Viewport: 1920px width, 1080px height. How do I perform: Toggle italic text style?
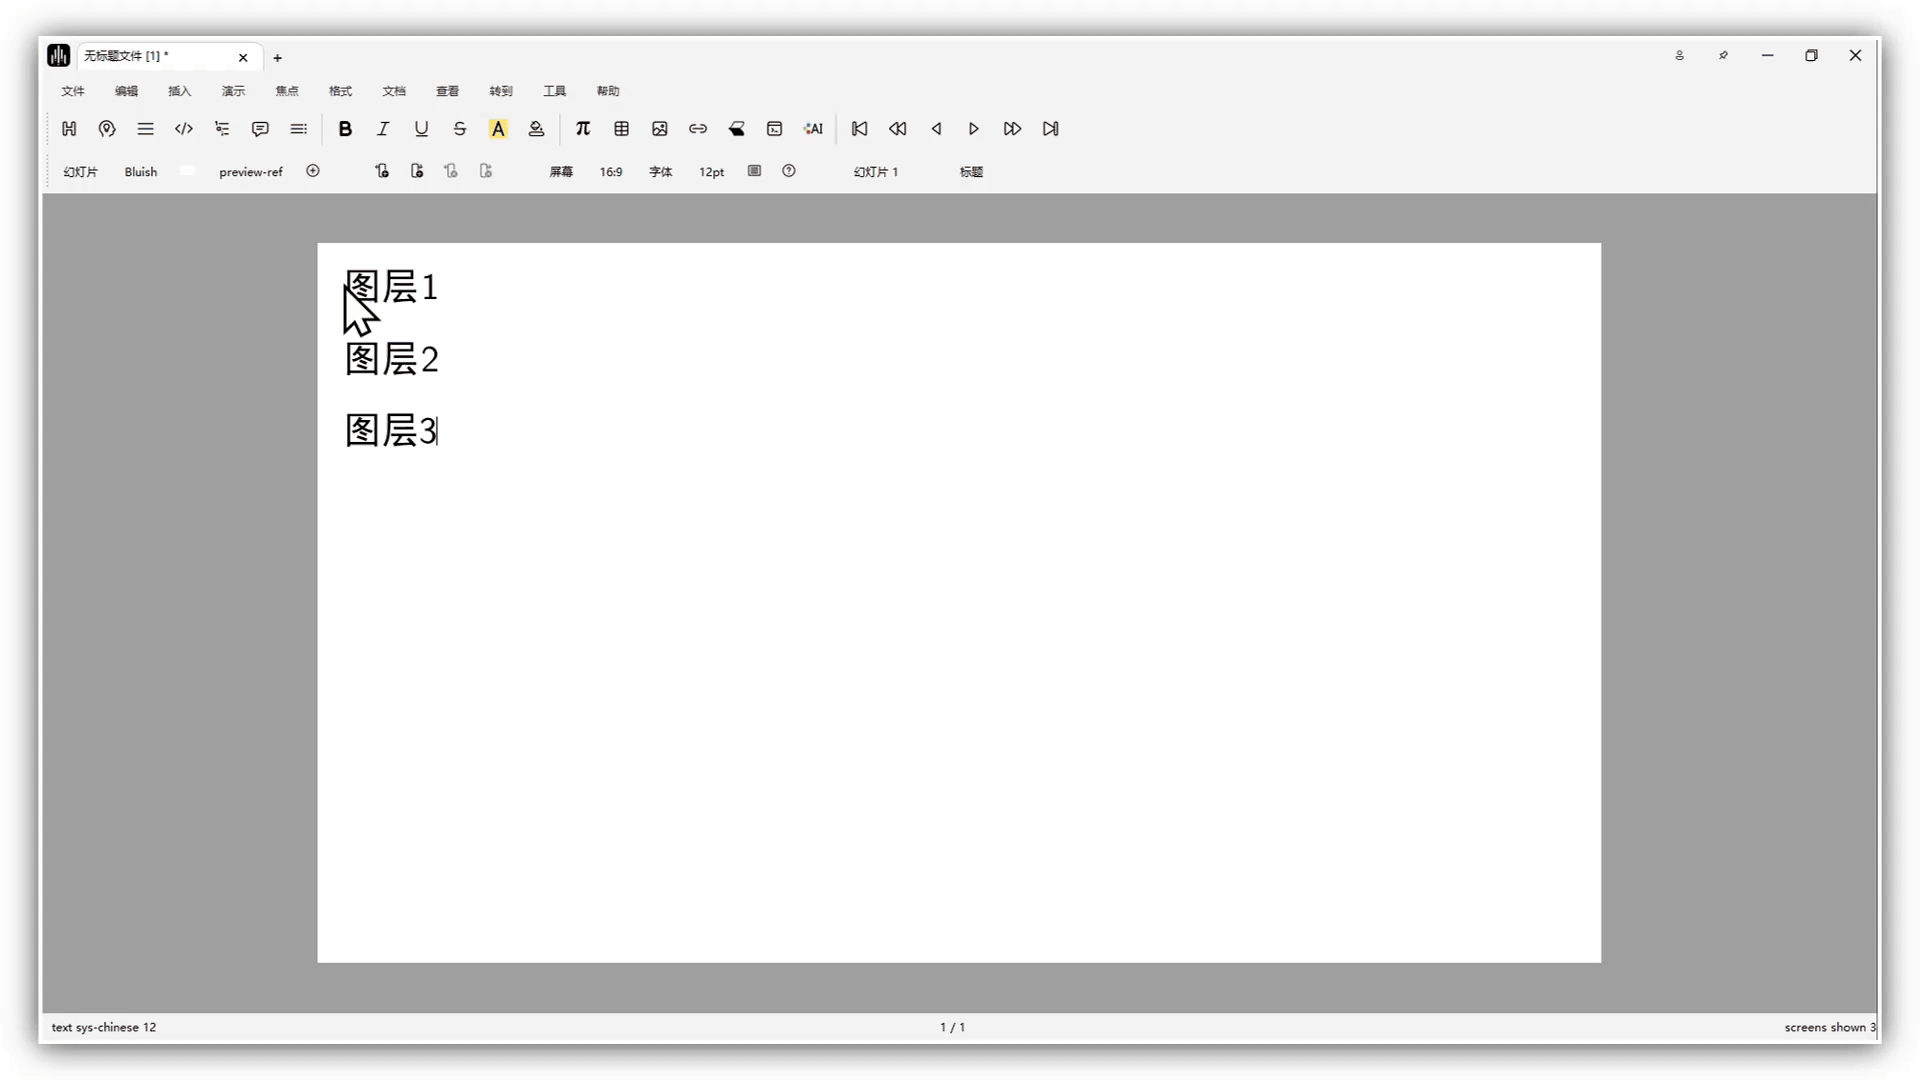click(x=383, y=129)
